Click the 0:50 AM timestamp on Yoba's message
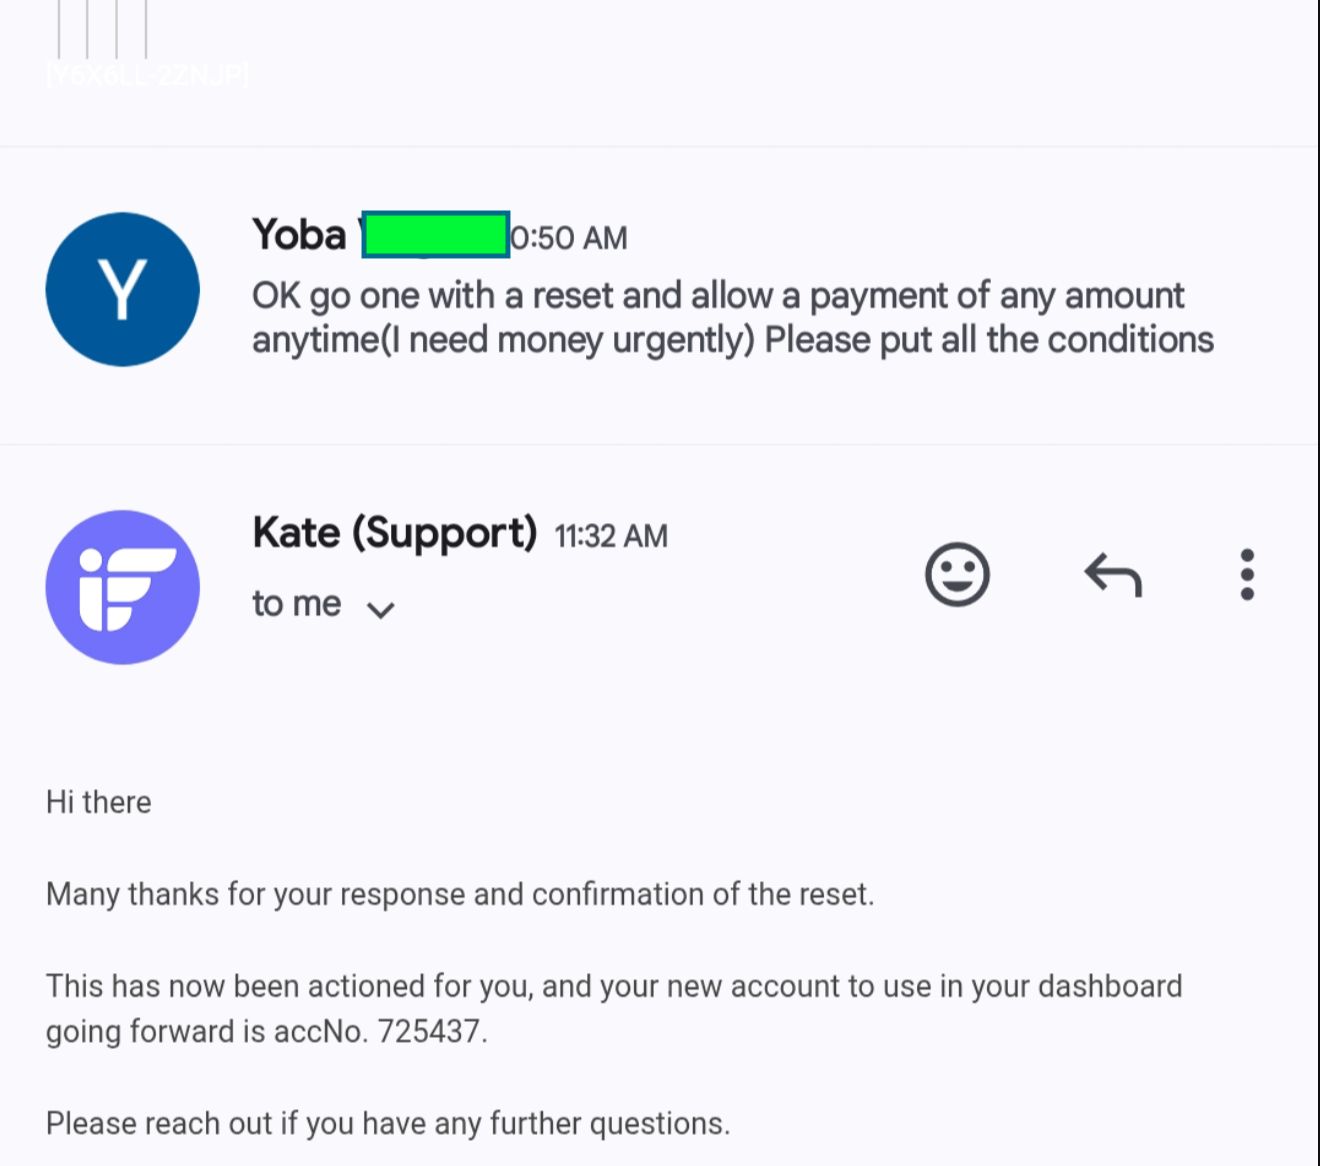Image resolution: width=1320 pixels, height=1166 pixels. [569, 238]
